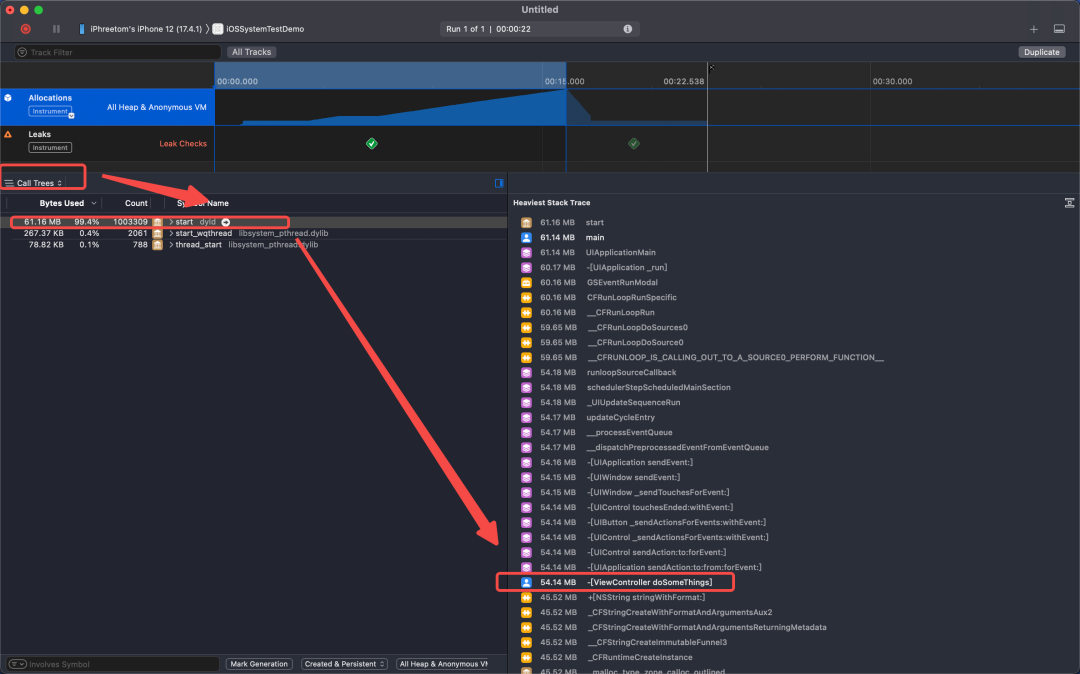Toggle the extended detail sidebar icon
The height and width of the screenshot is (674, 1080).
click(499, 183)
